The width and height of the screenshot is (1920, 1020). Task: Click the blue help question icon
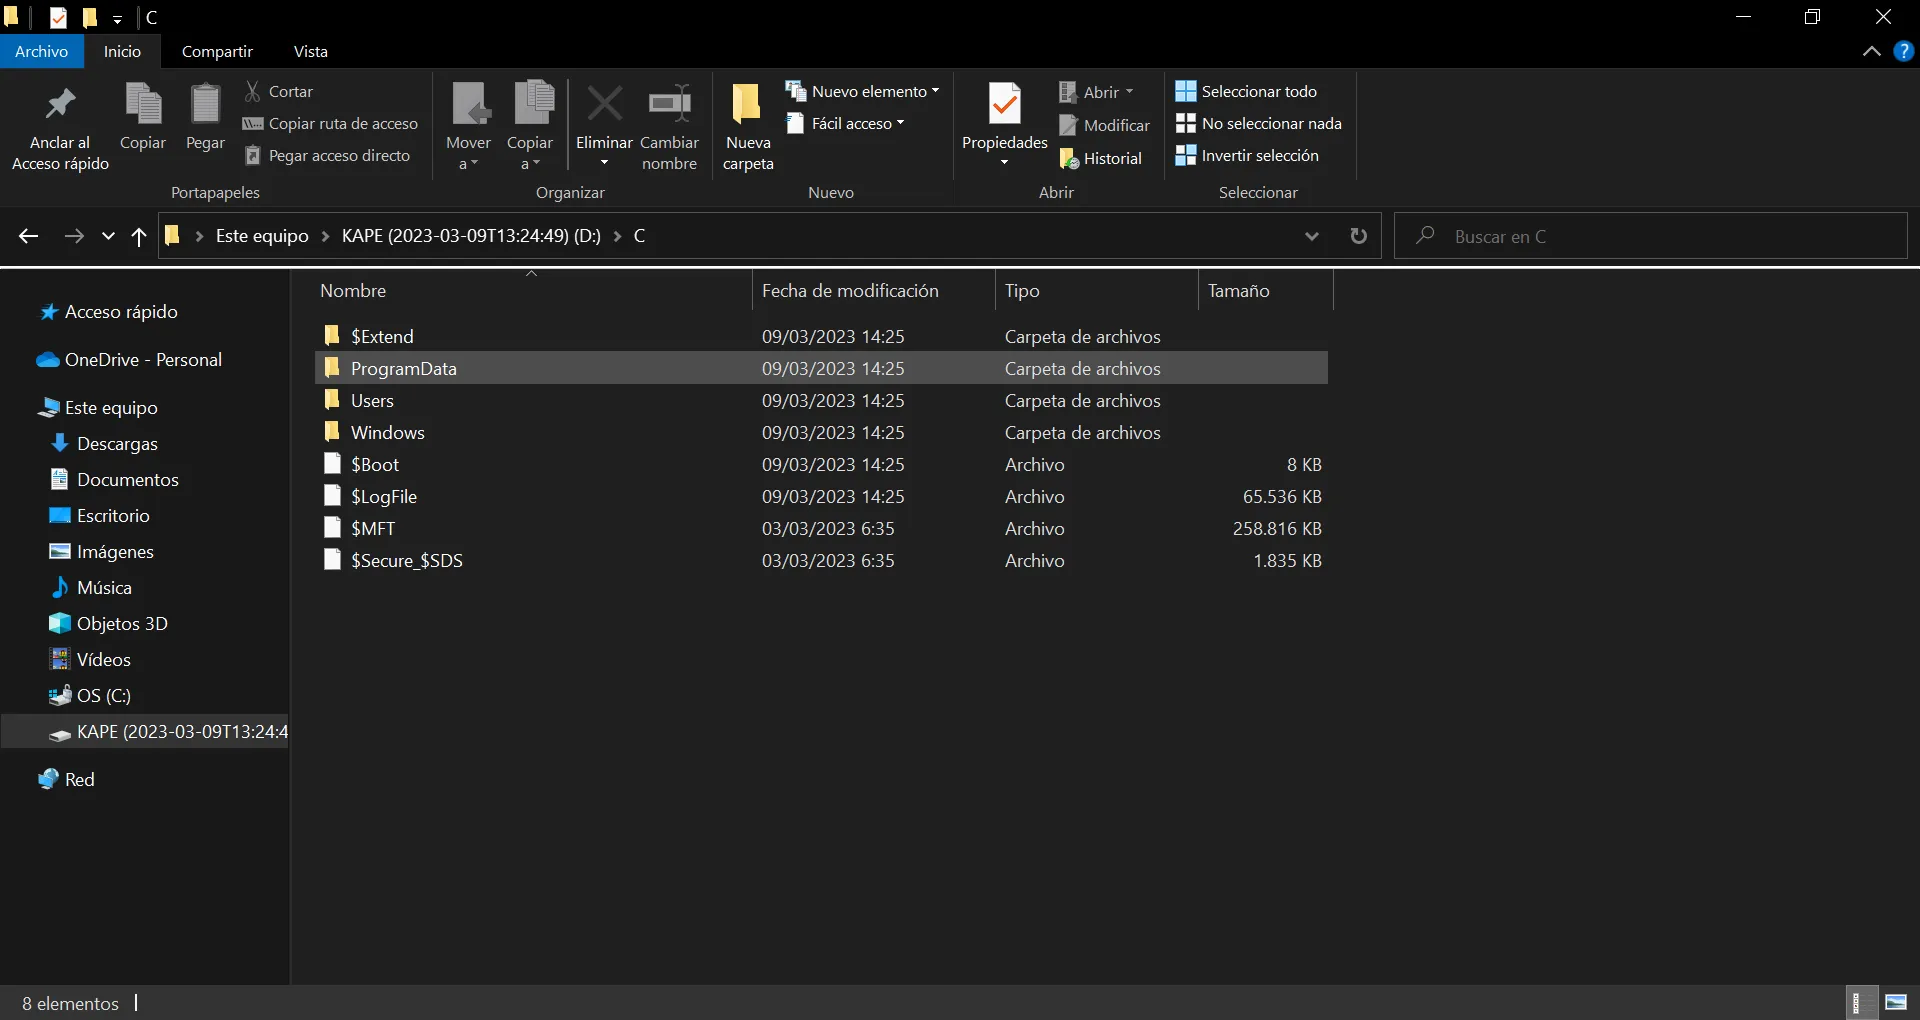pos(1904,51)
